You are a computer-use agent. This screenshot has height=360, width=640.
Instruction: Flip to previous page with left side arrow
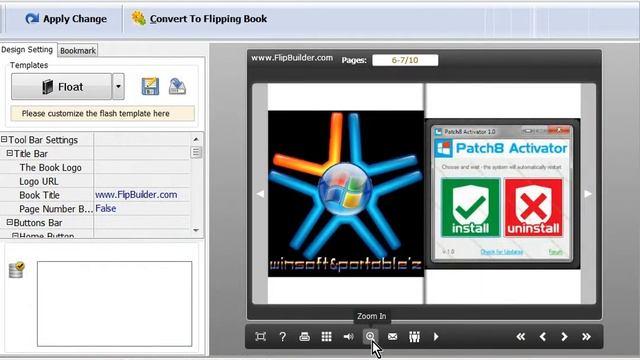[x=260, y=194]
